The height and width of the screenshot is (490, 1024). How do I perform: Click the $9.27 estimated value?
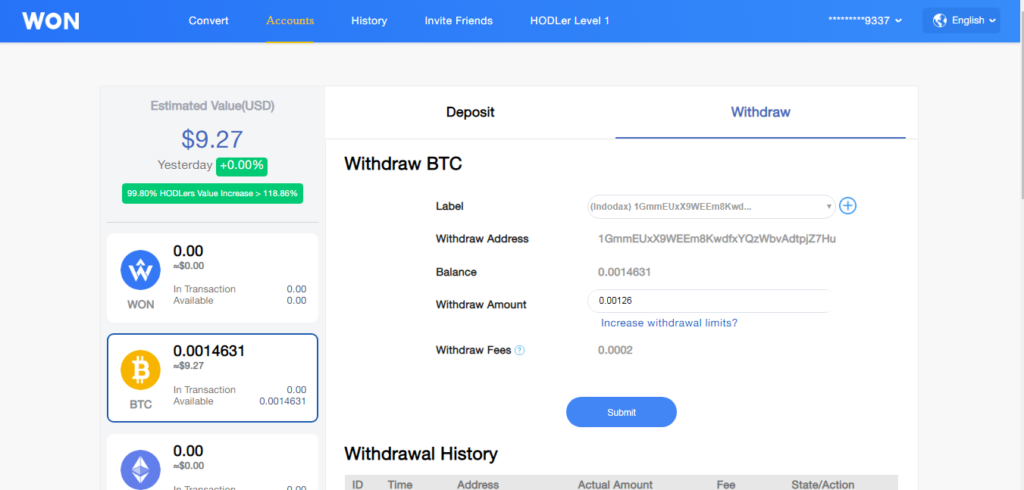pyautogui.click(x=212, y=139)
